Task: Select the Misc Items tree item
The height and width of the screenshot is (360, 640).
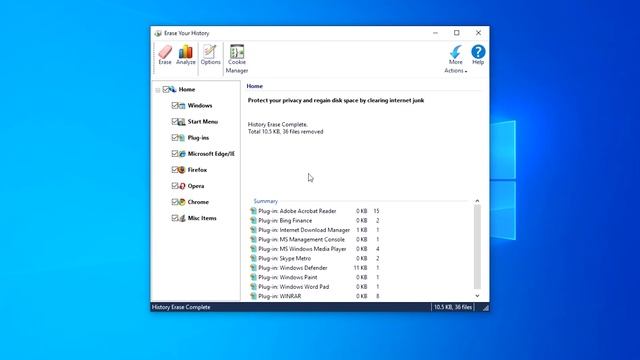Action: tap(202, 218)
